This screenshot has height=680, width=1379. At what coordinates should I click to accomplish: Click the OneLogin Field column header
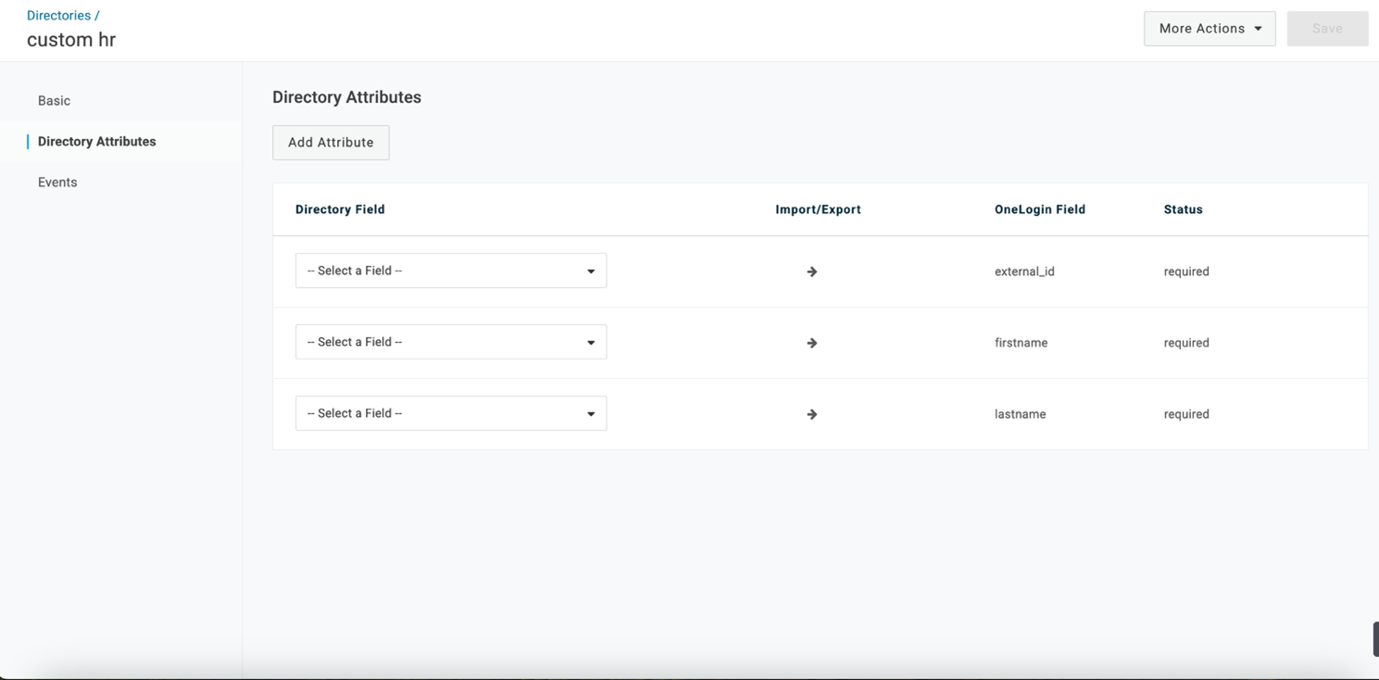pyautogui.click(x=1040, y=210)
